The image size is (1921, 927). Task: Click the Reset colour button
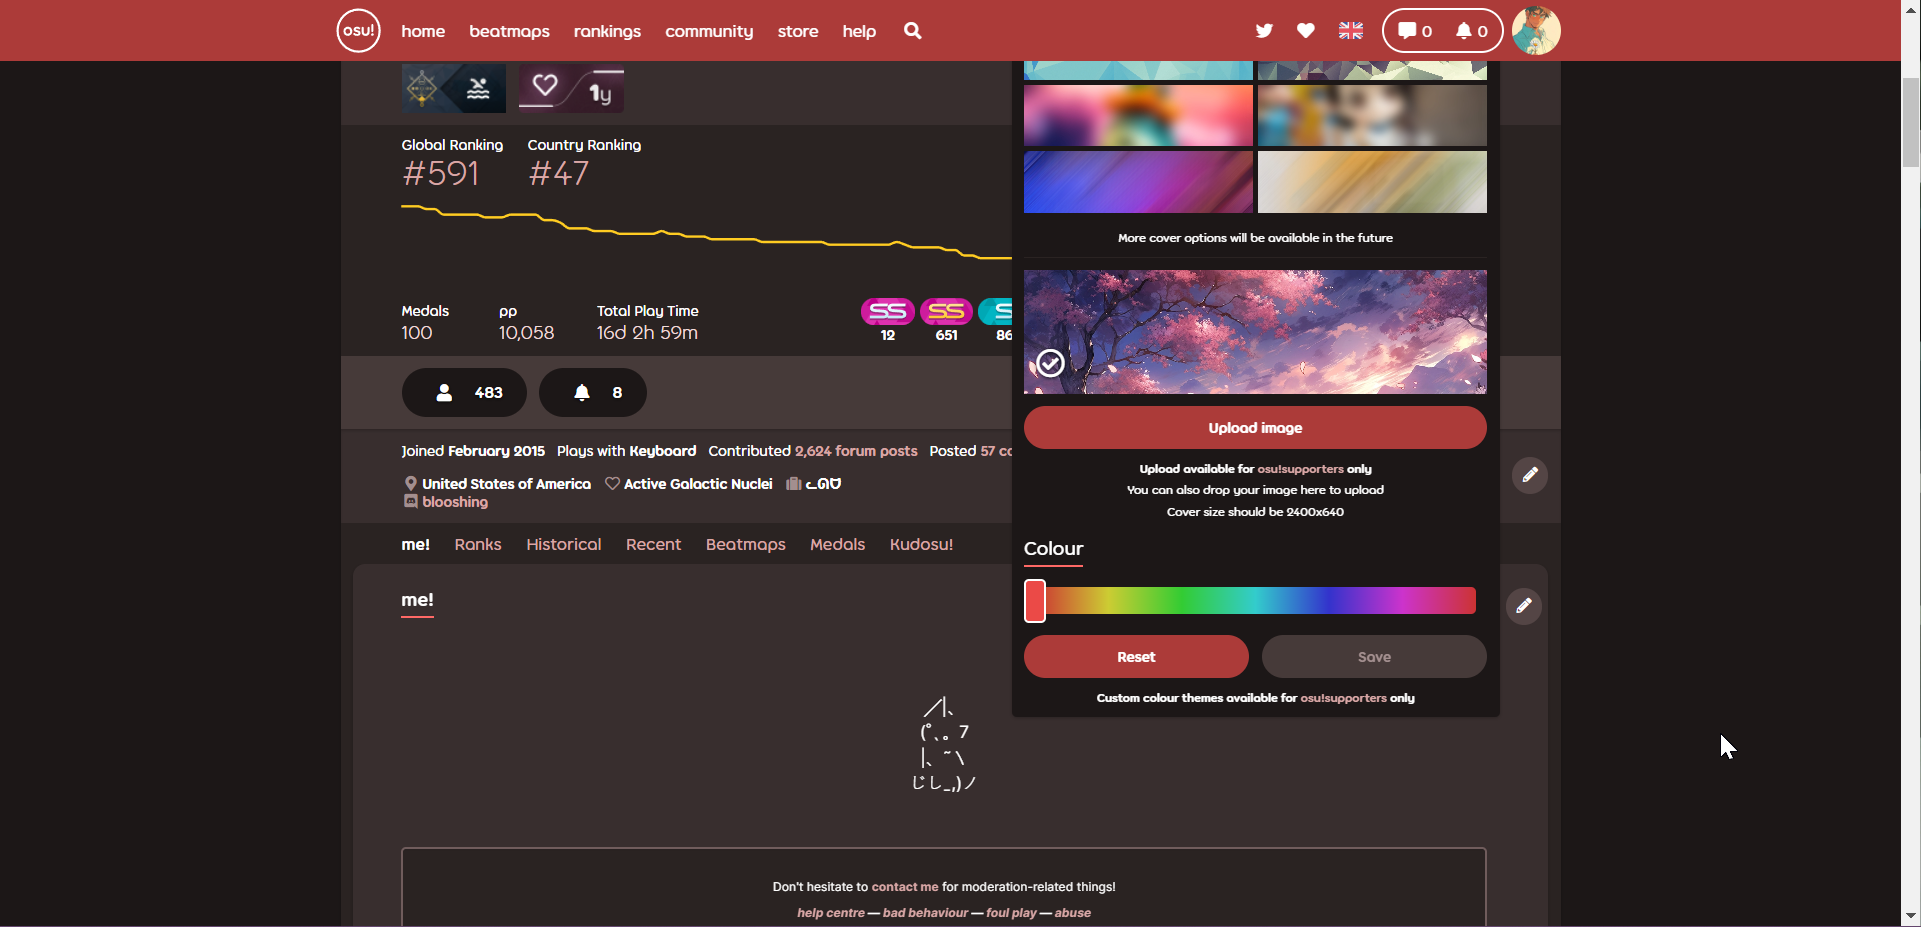(x=1136, y=657)
